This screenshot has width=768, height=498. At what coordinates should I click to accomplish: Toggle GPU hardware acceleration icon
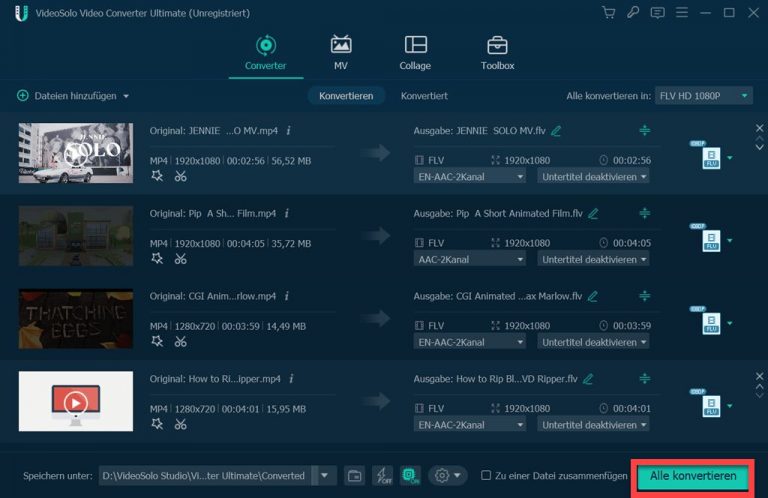pos(410,475)
